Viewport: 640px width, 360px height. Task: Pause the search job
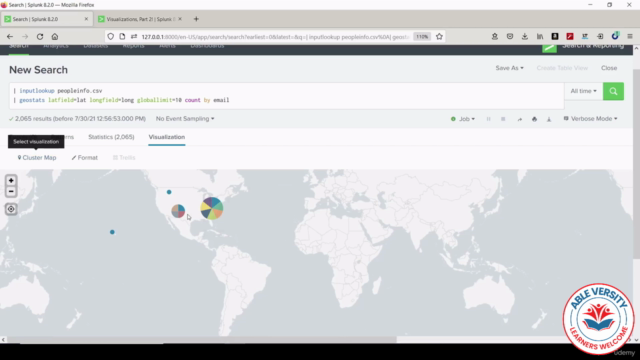tap(488, 119)
